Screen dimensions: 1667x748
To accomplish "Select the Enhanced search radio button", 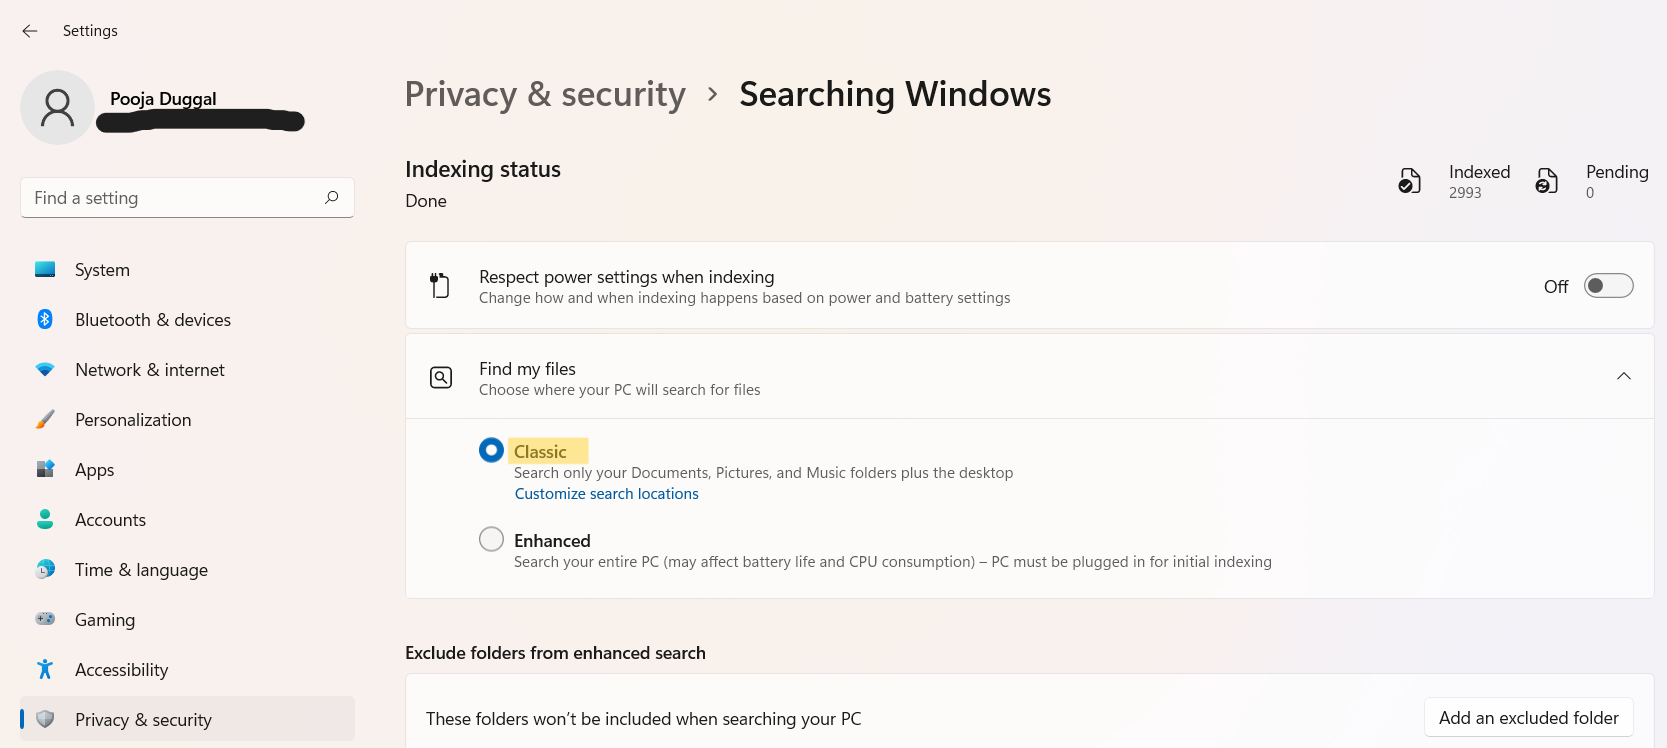I will [x=491, y=540].
